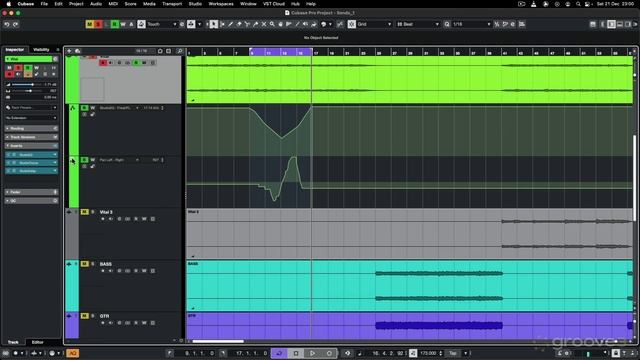640x360 pixels.
Task: Select the Comp hand tool
Action: 280,24
